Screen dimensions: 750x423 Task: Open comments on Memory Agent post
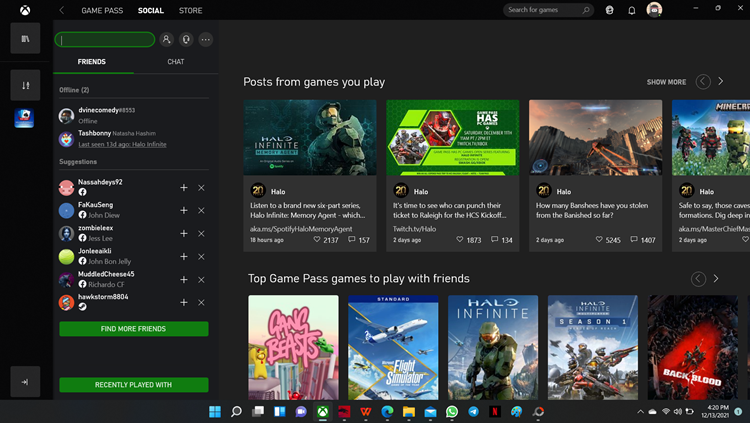pyautogui.click(x=352, y=239)
